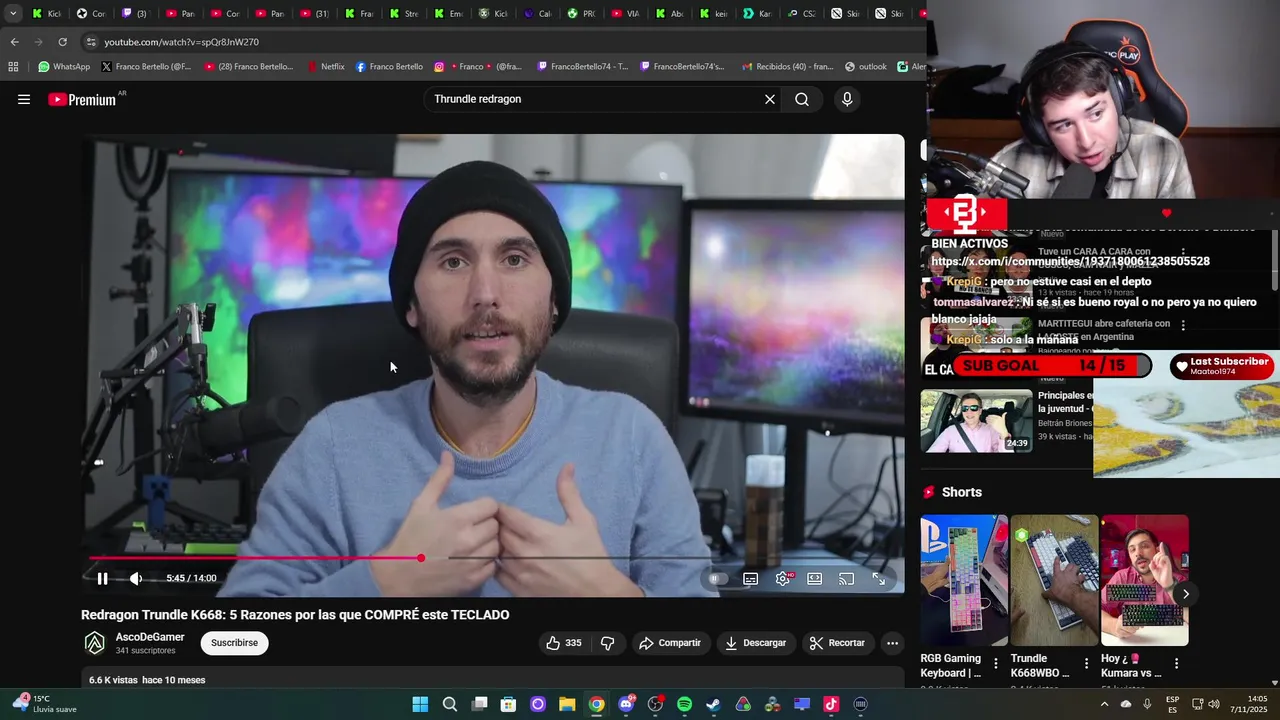Subscribe to AscoDeGamer with Suscribirse
This screenshot has width=1280, height=720.
click(234, 643)
